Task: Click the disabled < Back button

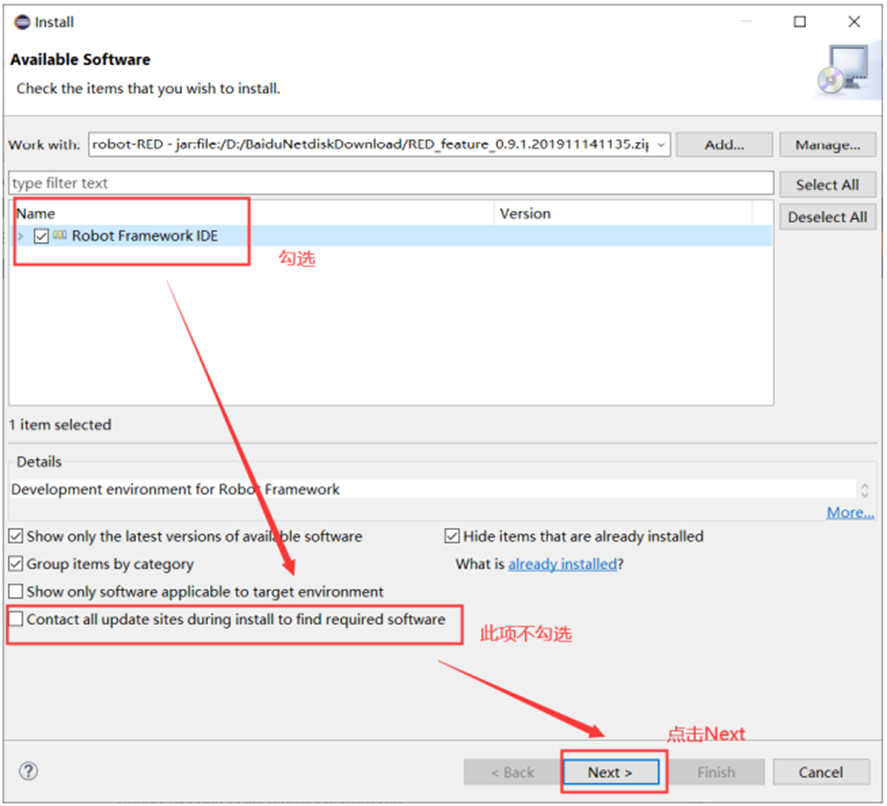Action: click(x=512, y=772)
